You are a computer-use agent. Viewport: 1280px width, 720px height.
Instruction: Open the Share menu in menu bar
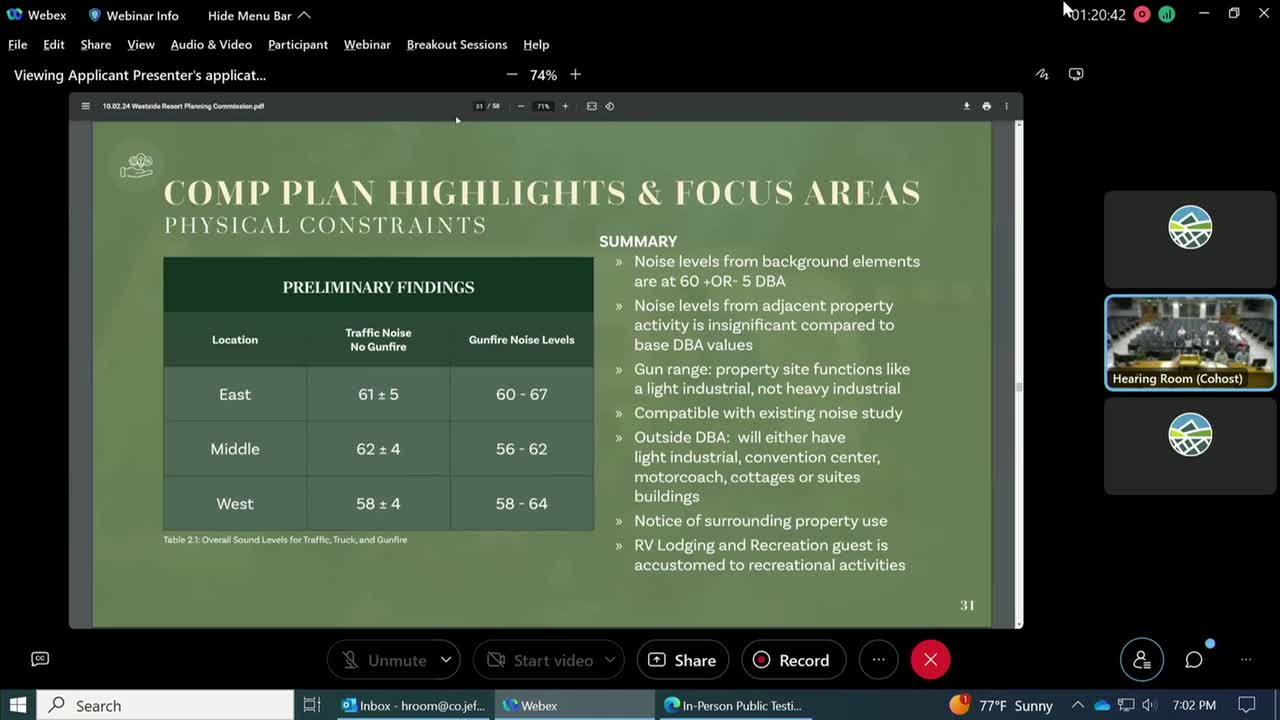point(95,44)
